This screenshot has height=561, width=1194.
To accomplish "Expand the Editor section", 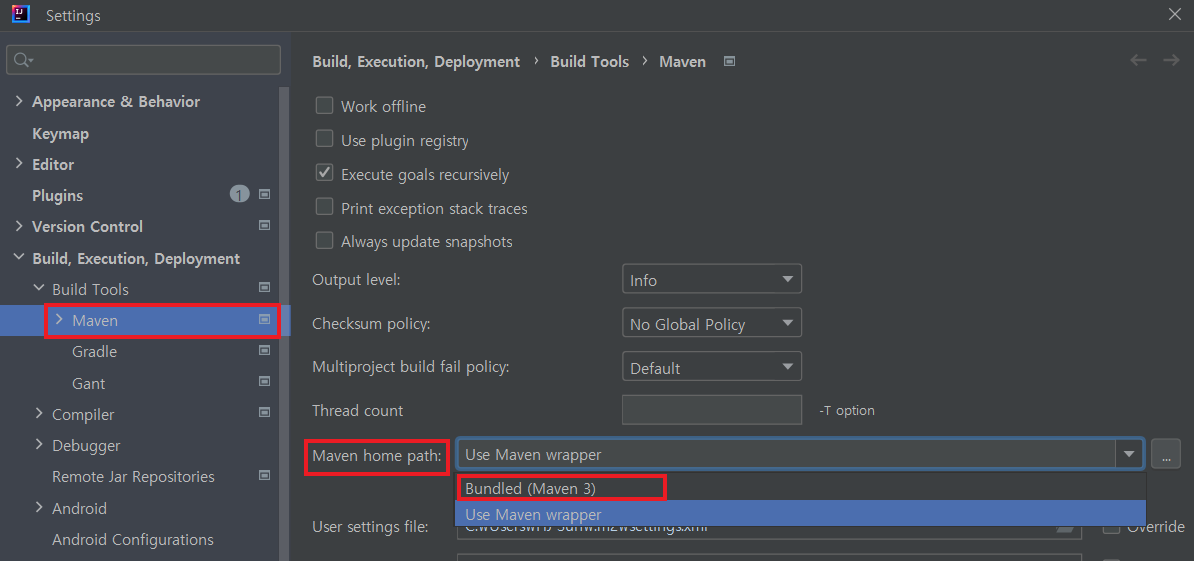I will click(x=19, y=164).
